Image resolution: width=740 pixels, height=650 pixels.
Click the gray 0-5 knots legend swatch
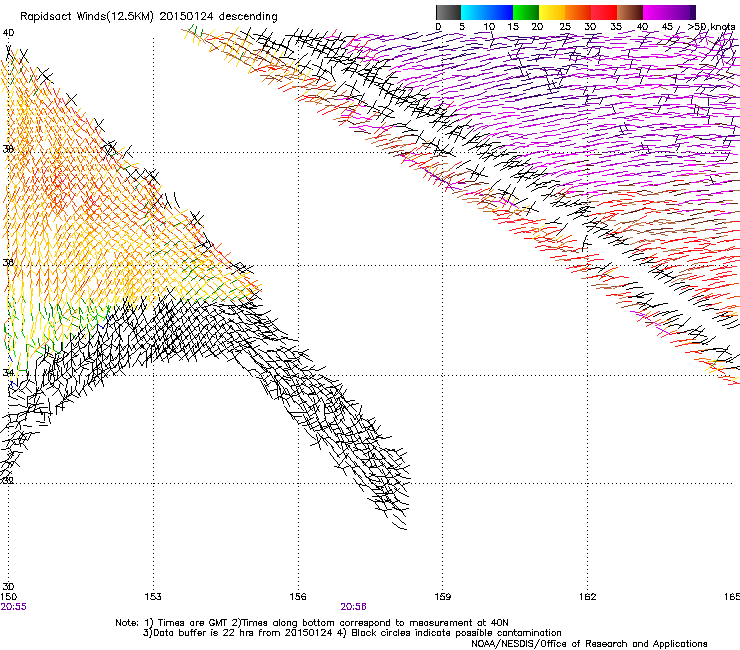pyautogui.click(x=448, y=12)
